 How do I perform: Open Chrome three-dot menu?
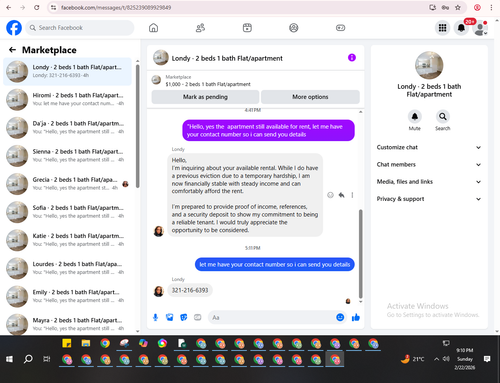(x=491, y=7)
